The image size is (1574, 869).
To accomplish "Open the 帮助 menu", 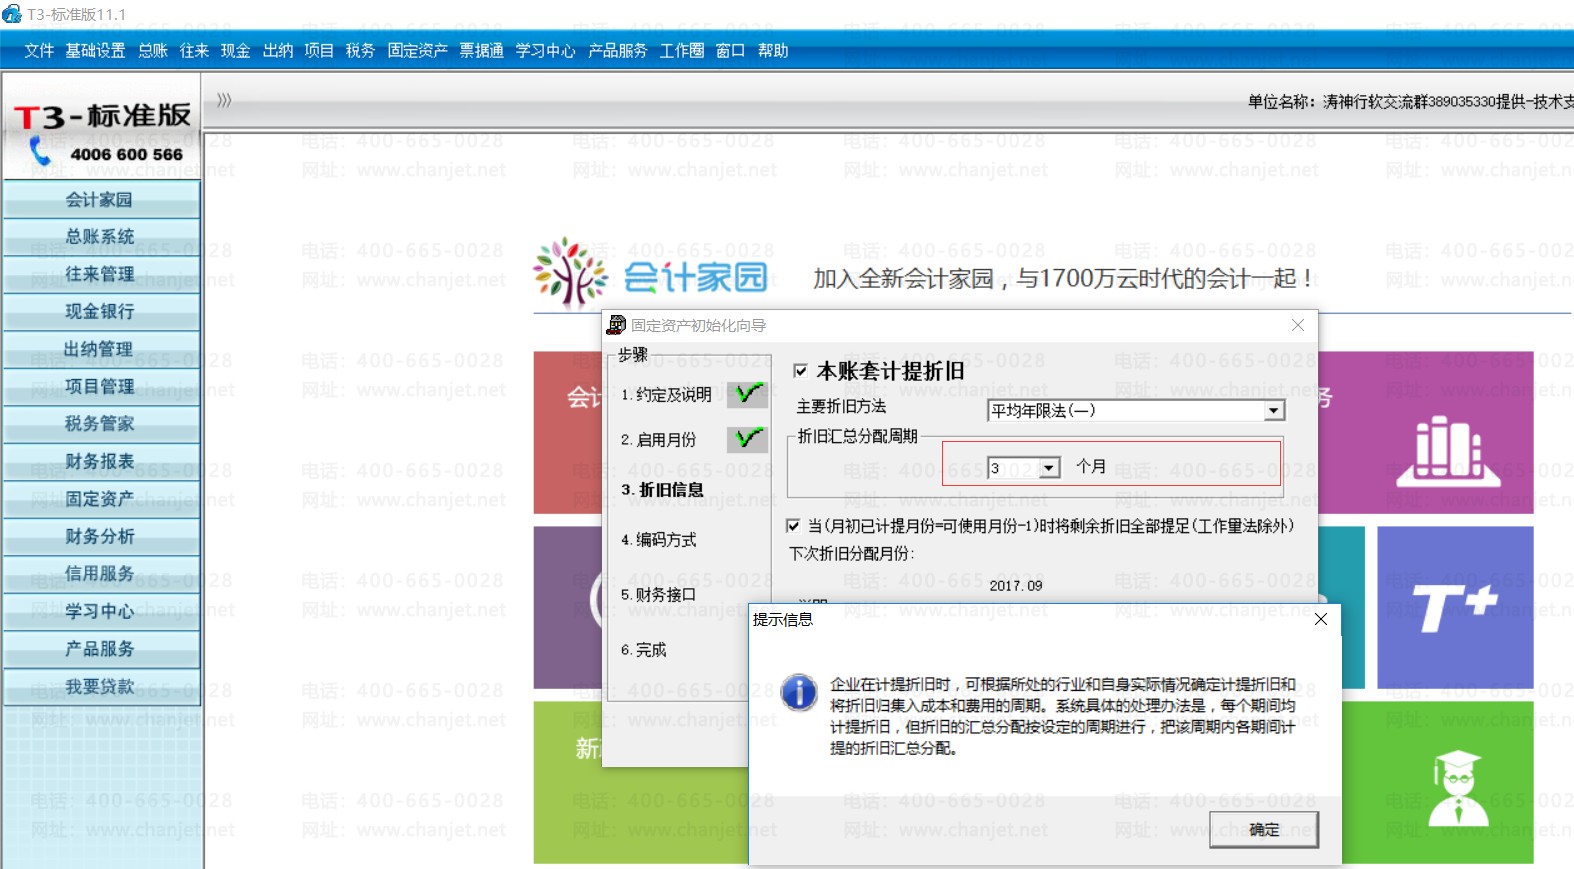I will tap(773, 51).
